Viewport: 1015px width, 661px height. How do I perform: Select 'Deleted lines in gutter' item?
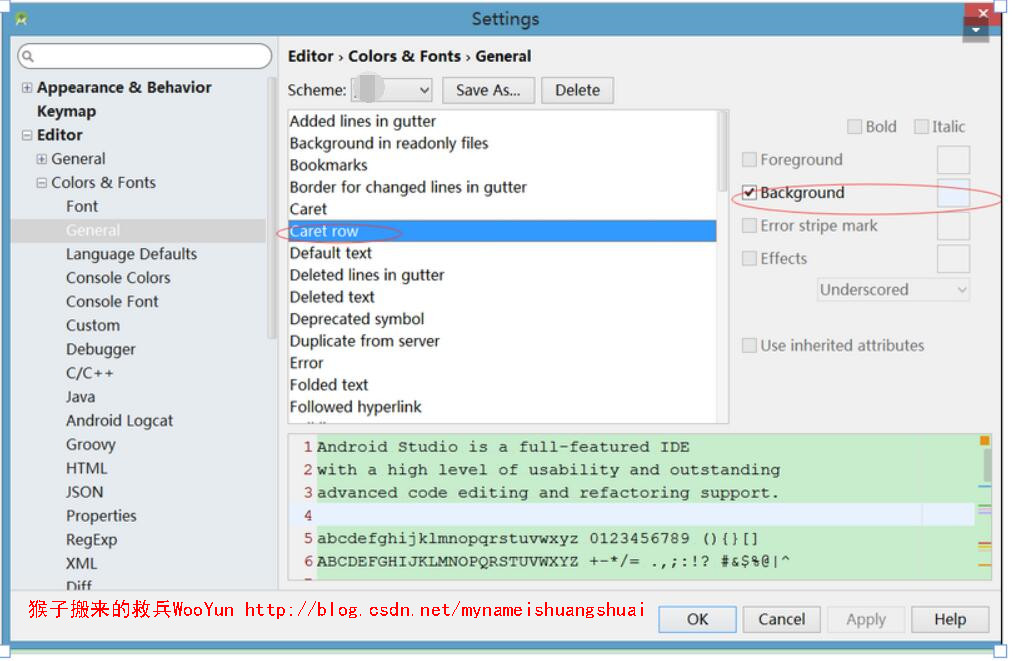(x=502, y=275)
